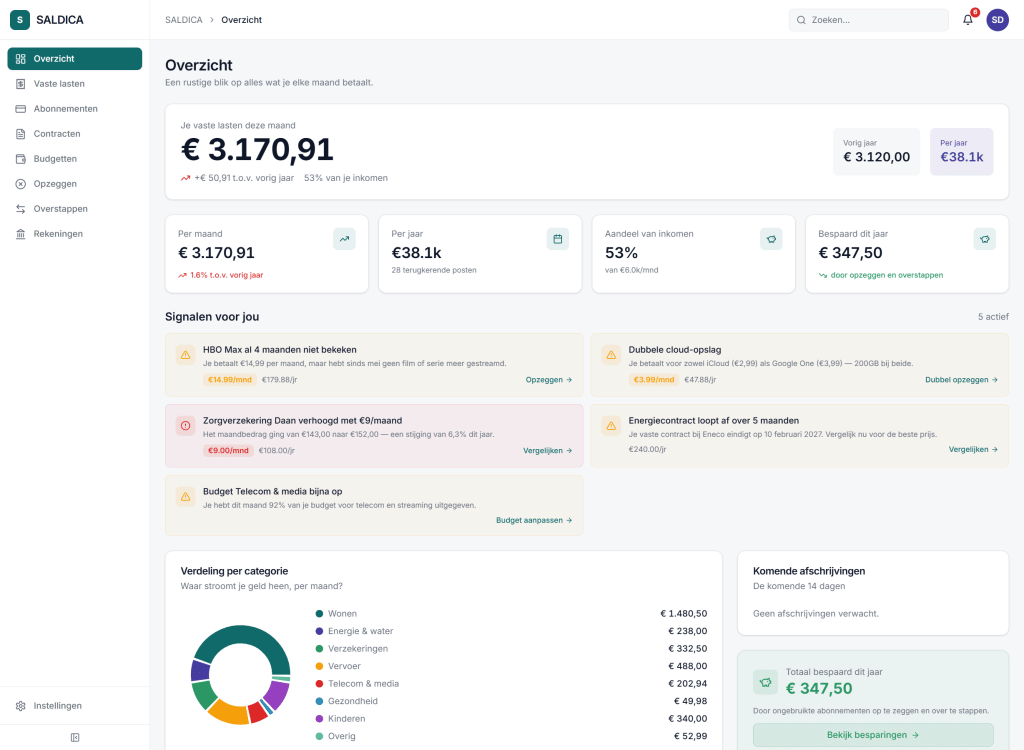Click the trend icon in Per maand card
The height and width of the screenshot is (750, 1024).
(x=344, y=239)
